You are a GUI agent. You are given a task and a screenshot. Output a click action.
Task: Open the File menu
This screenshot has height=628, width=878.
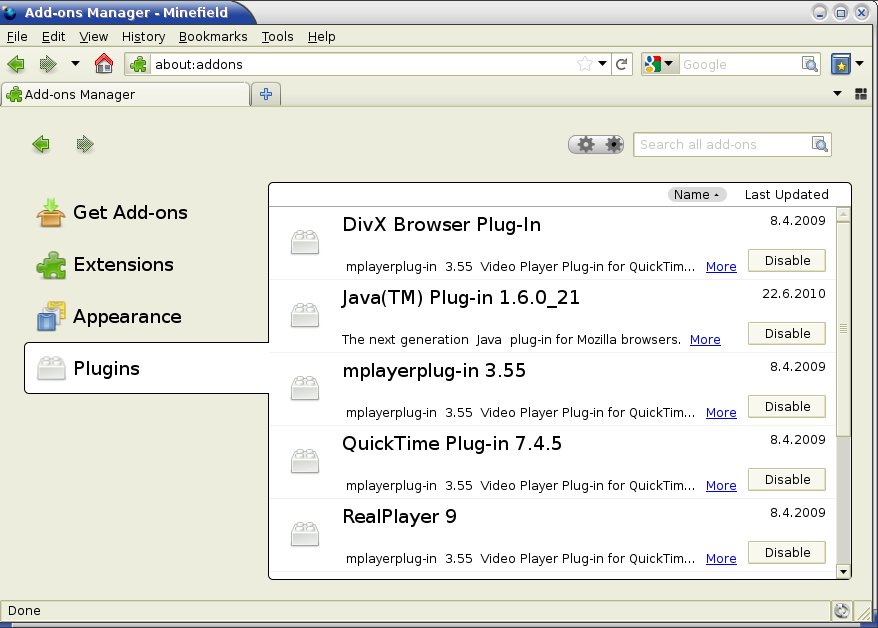(x=17, y=36)
